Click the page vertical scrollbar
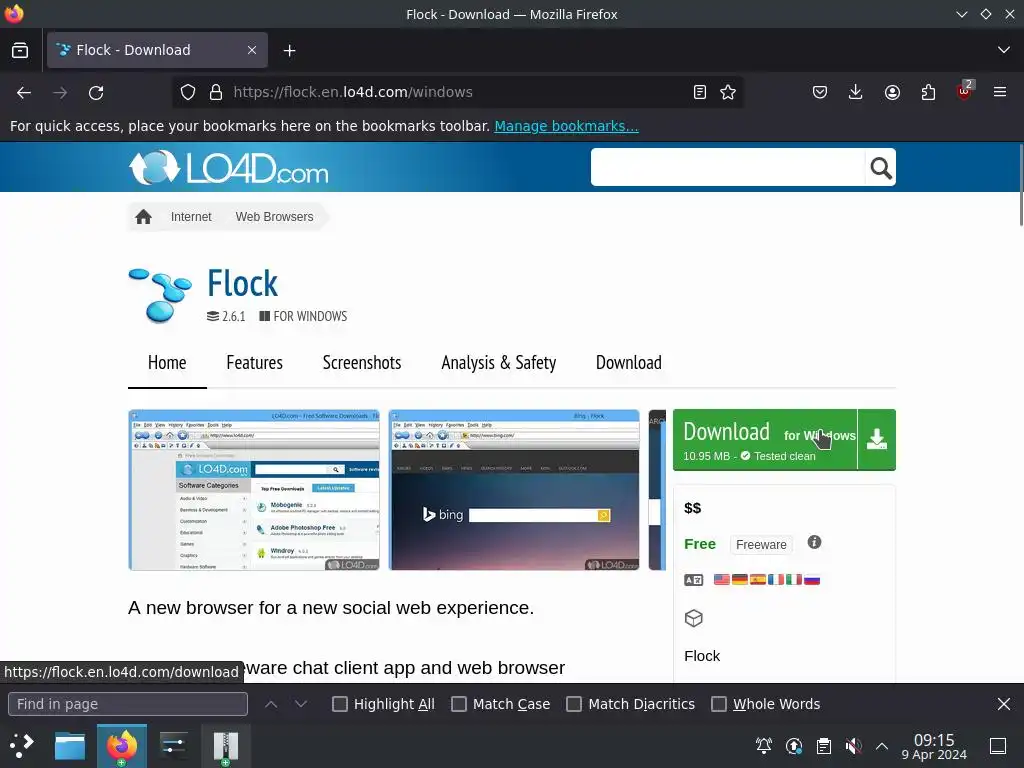Screen dimensions: 1024x768 tap(1021, 185)
